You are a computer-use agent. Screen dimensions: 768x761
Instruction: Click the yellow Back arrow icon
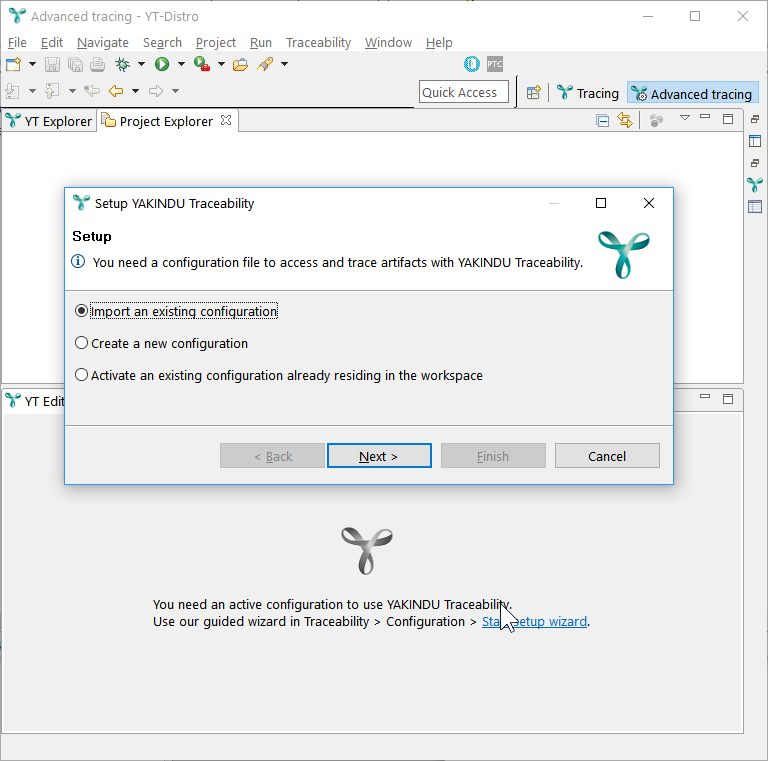(116, 91)
